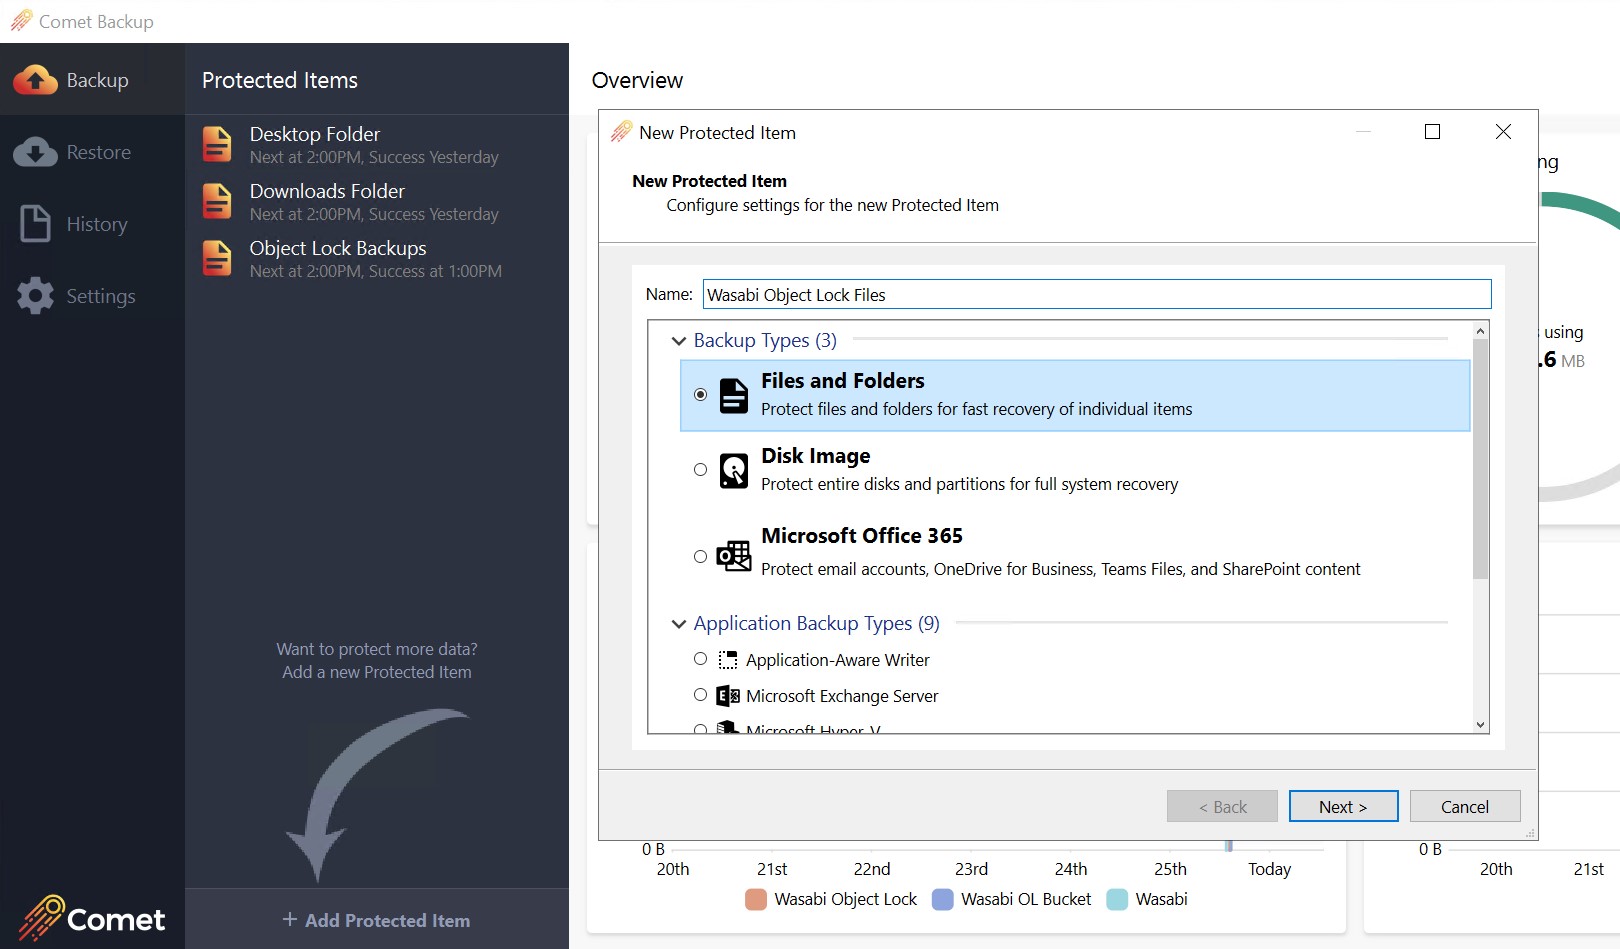
Task: Collapse the Application Backup Types group
Action: click(678, 624)
